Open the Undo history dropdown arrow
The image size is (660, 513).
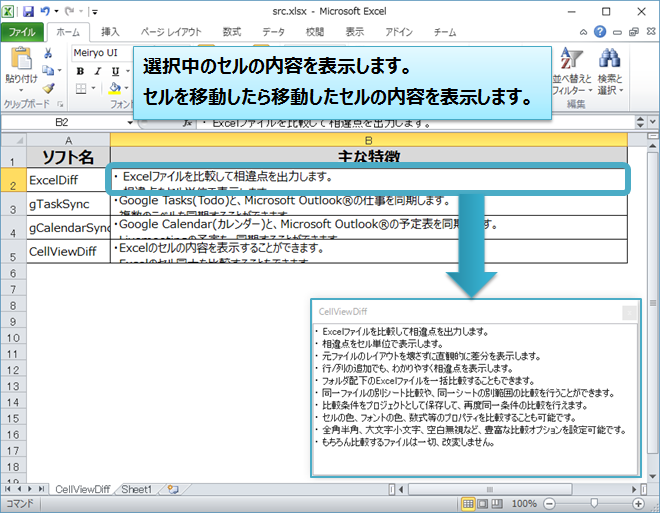pyautogui.click(x=56, y=12)
